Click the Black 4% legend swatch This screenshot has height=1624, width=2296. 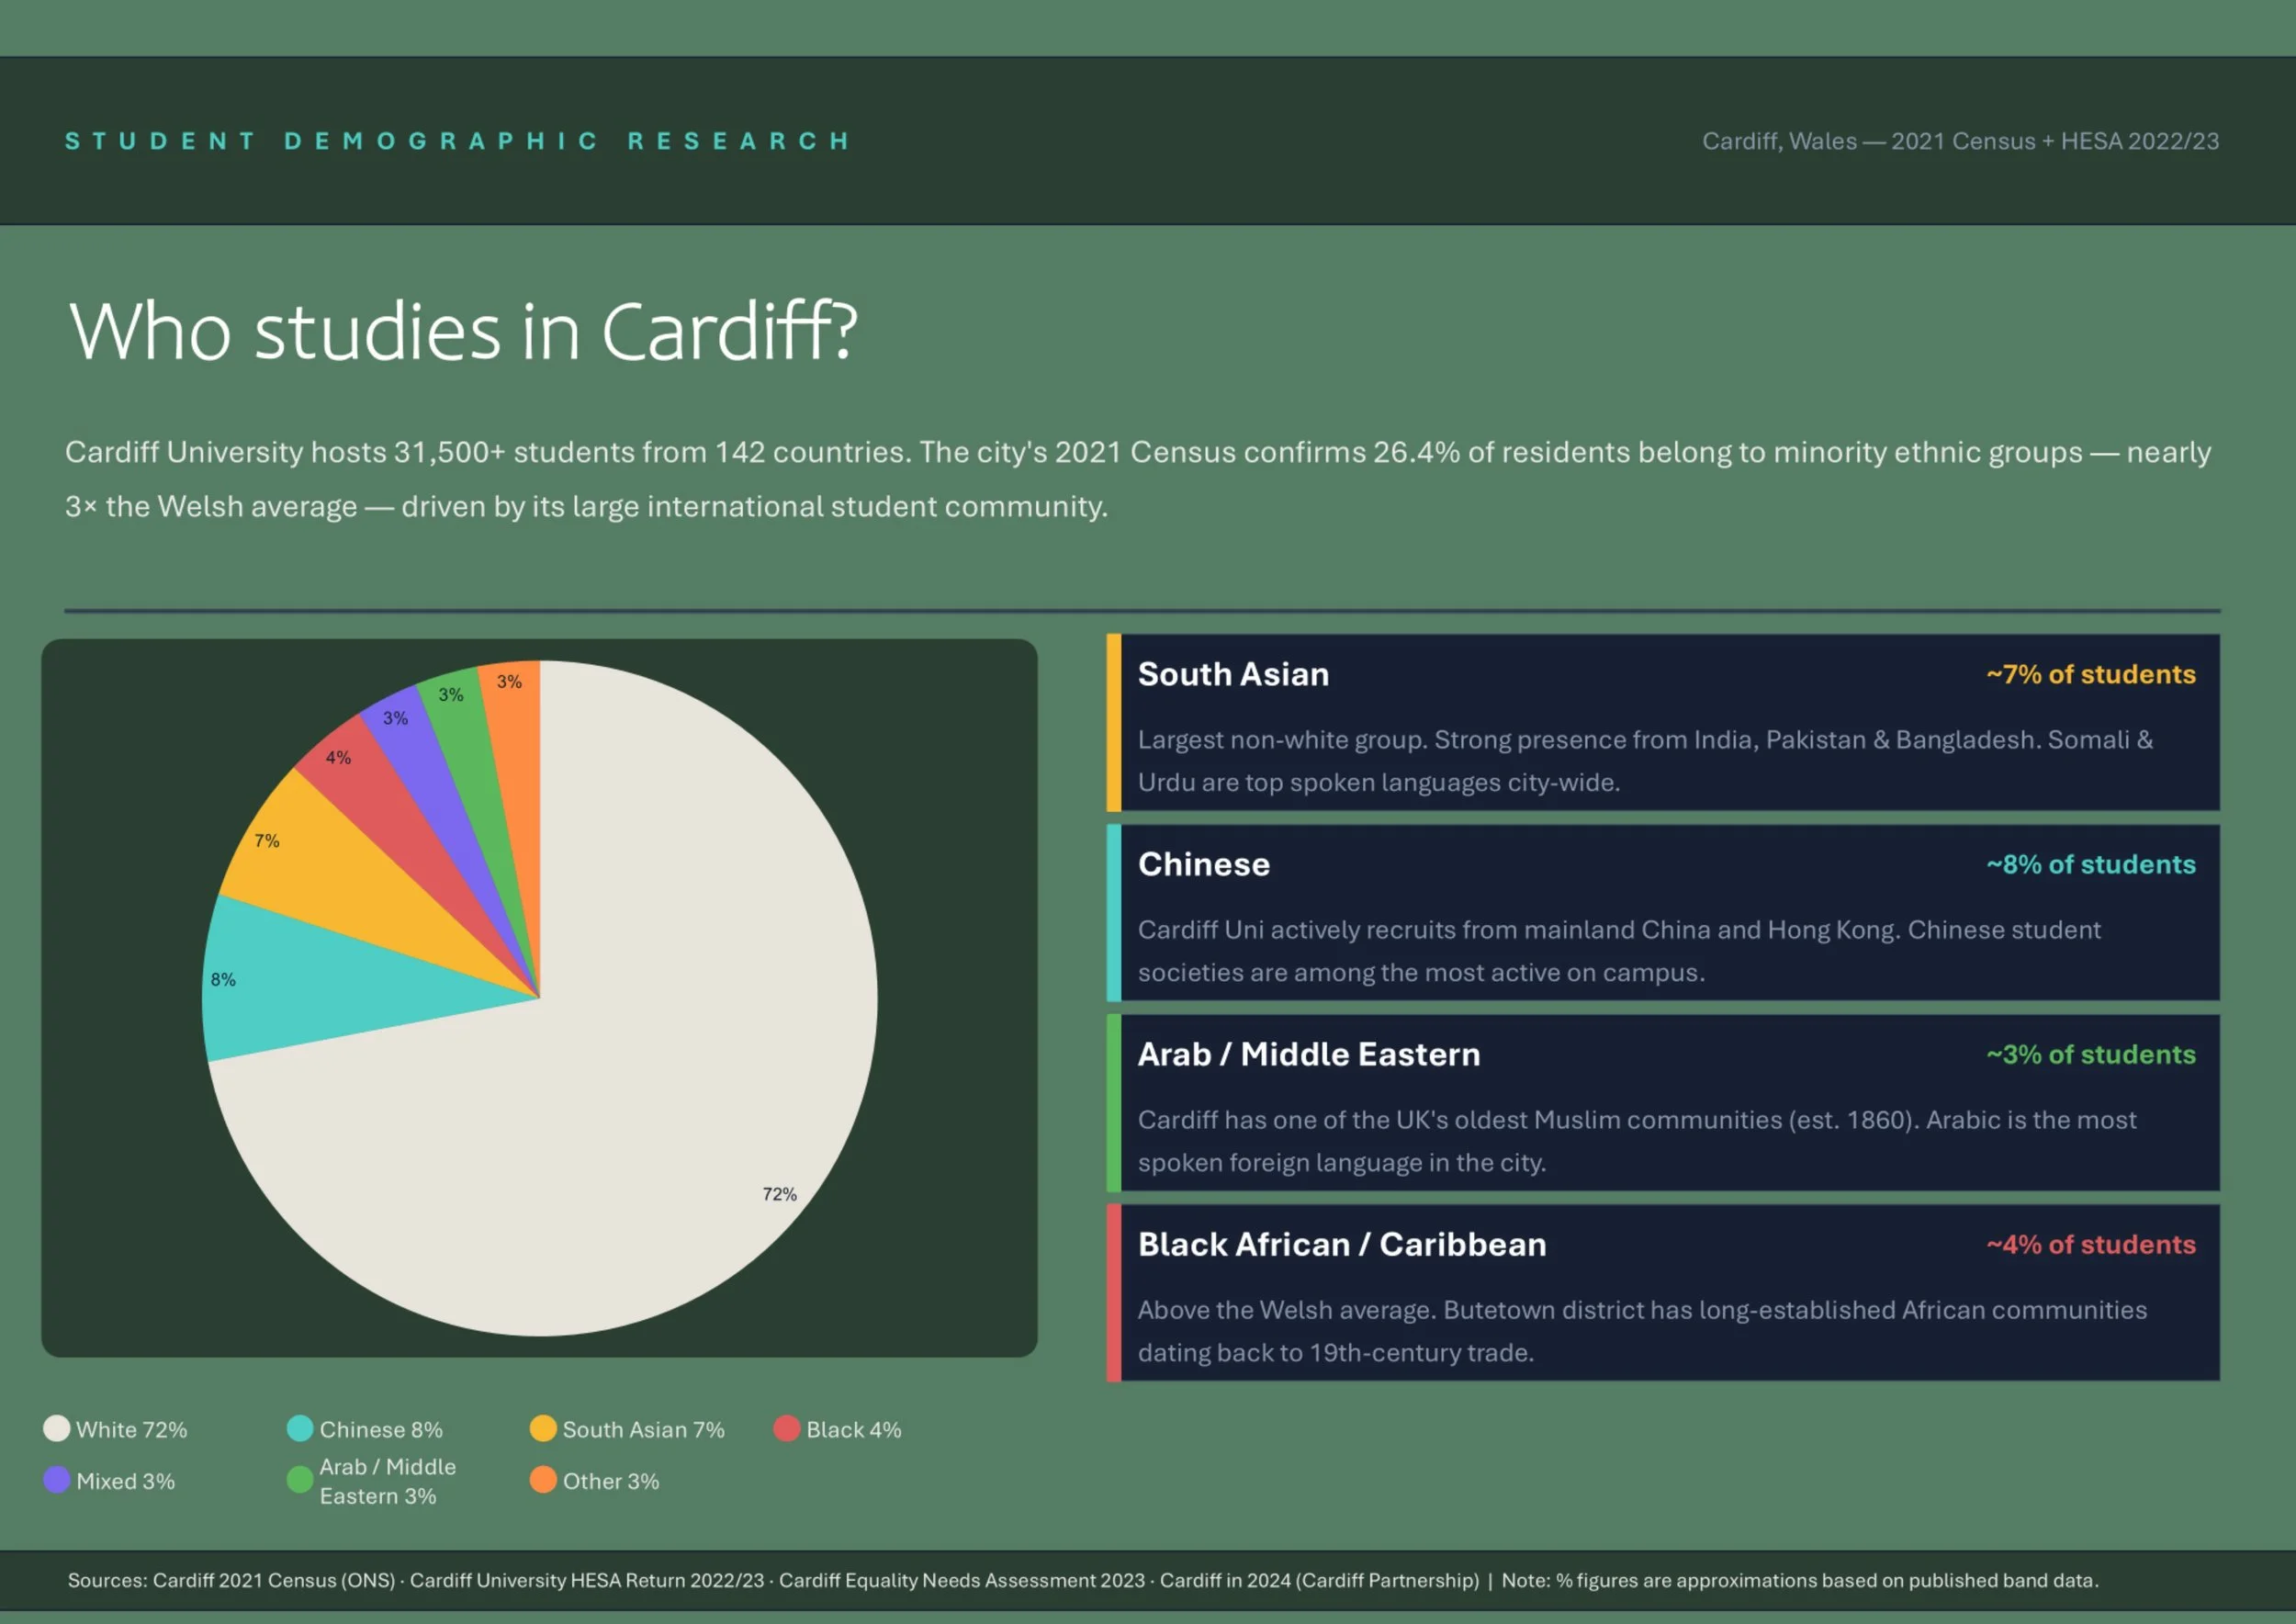pyautogui.click(x=787, y=1428)
